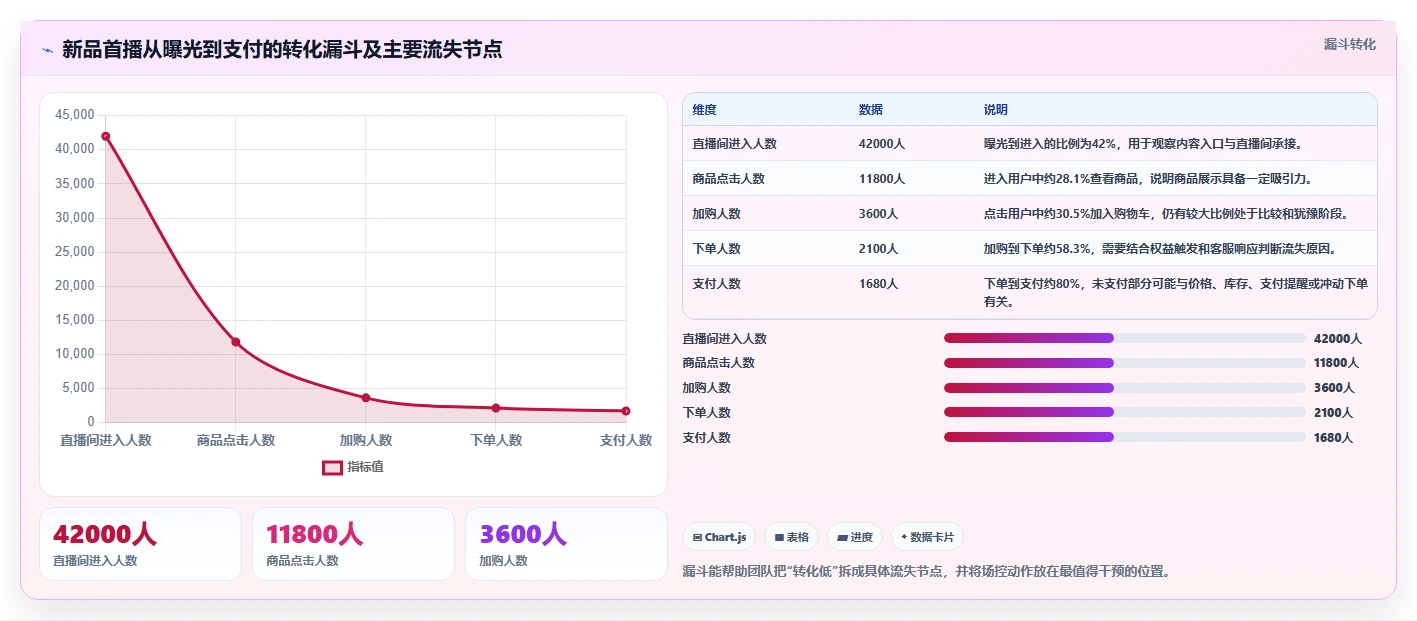This screenshot has height=621, width=1417.
Task: Click the 45,000 y-axis tick label
Action: coord(75,115)
